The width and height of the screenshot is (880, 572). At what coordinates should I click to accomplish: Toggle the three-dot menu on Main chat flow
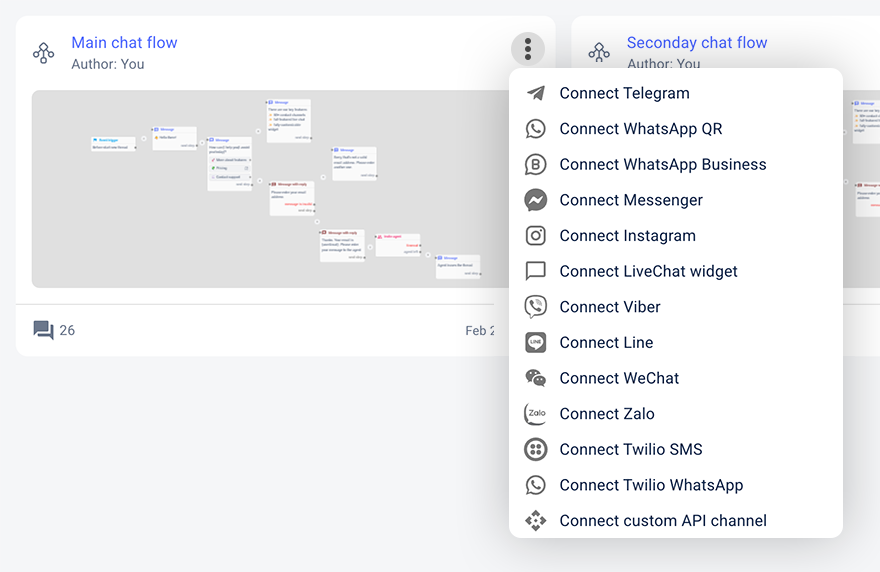pos(528,49)
